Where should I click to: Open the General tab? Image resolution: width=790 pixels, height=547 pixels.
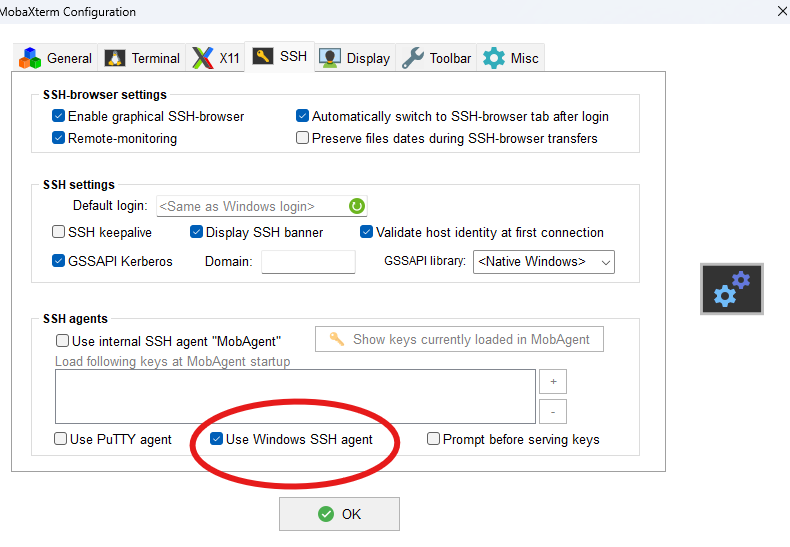[x=55, y=58]
